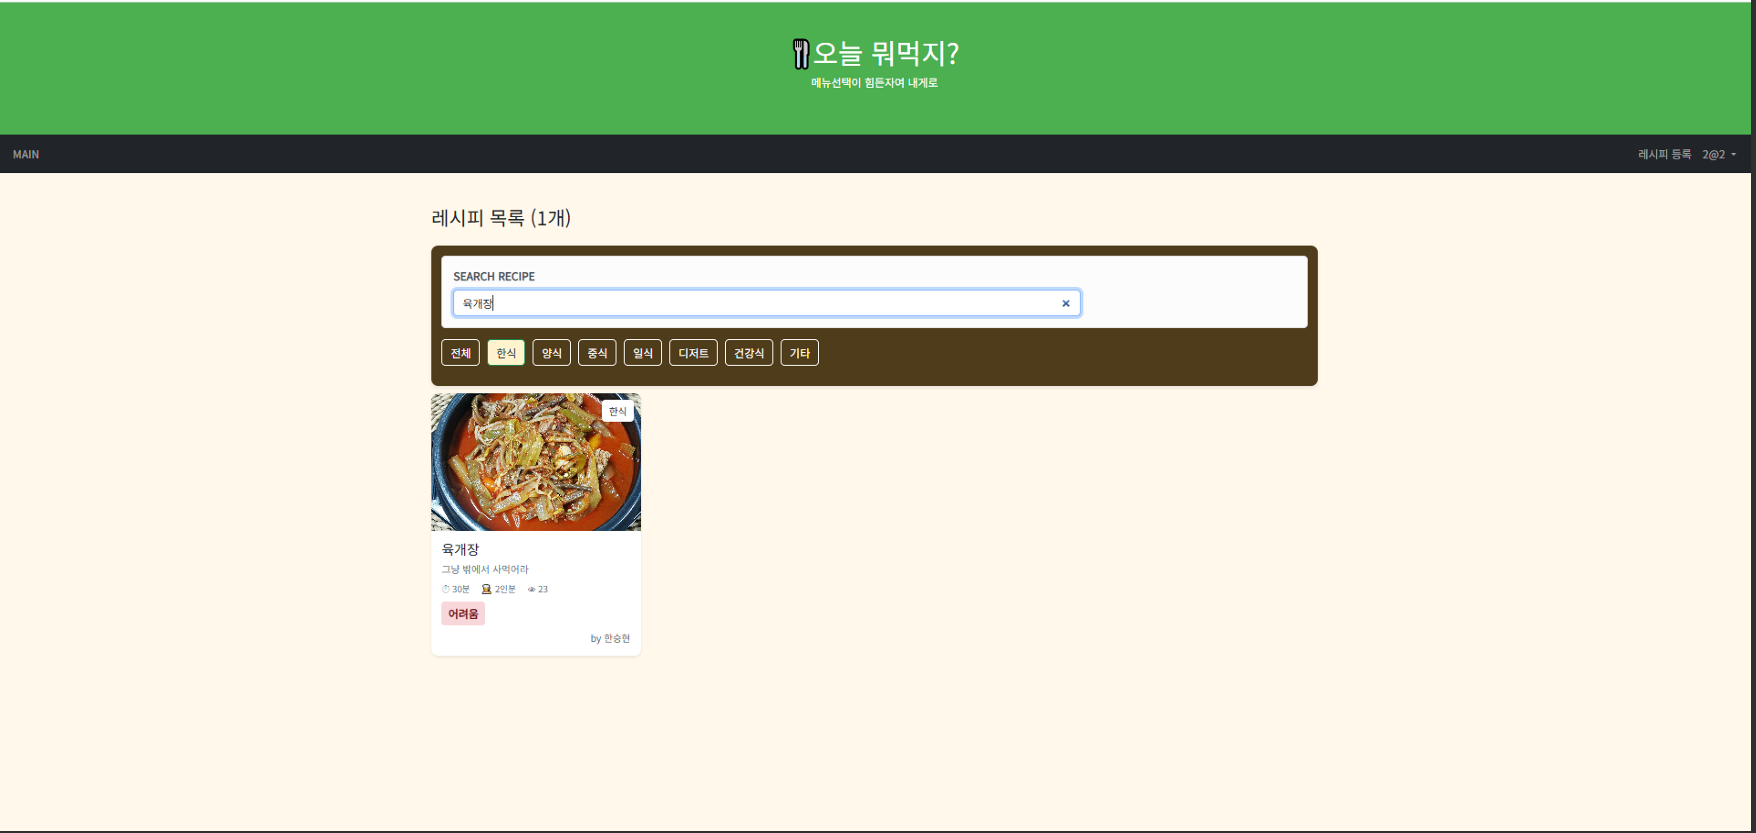Focus the recipe search input field

767,303
